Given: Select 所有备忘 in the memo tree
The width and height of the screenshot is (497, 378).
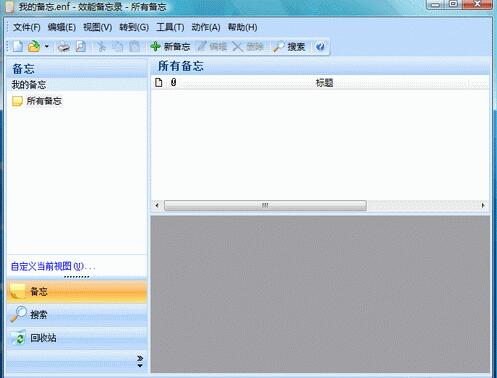Looking at the screenshot, I should pos(44,101).
